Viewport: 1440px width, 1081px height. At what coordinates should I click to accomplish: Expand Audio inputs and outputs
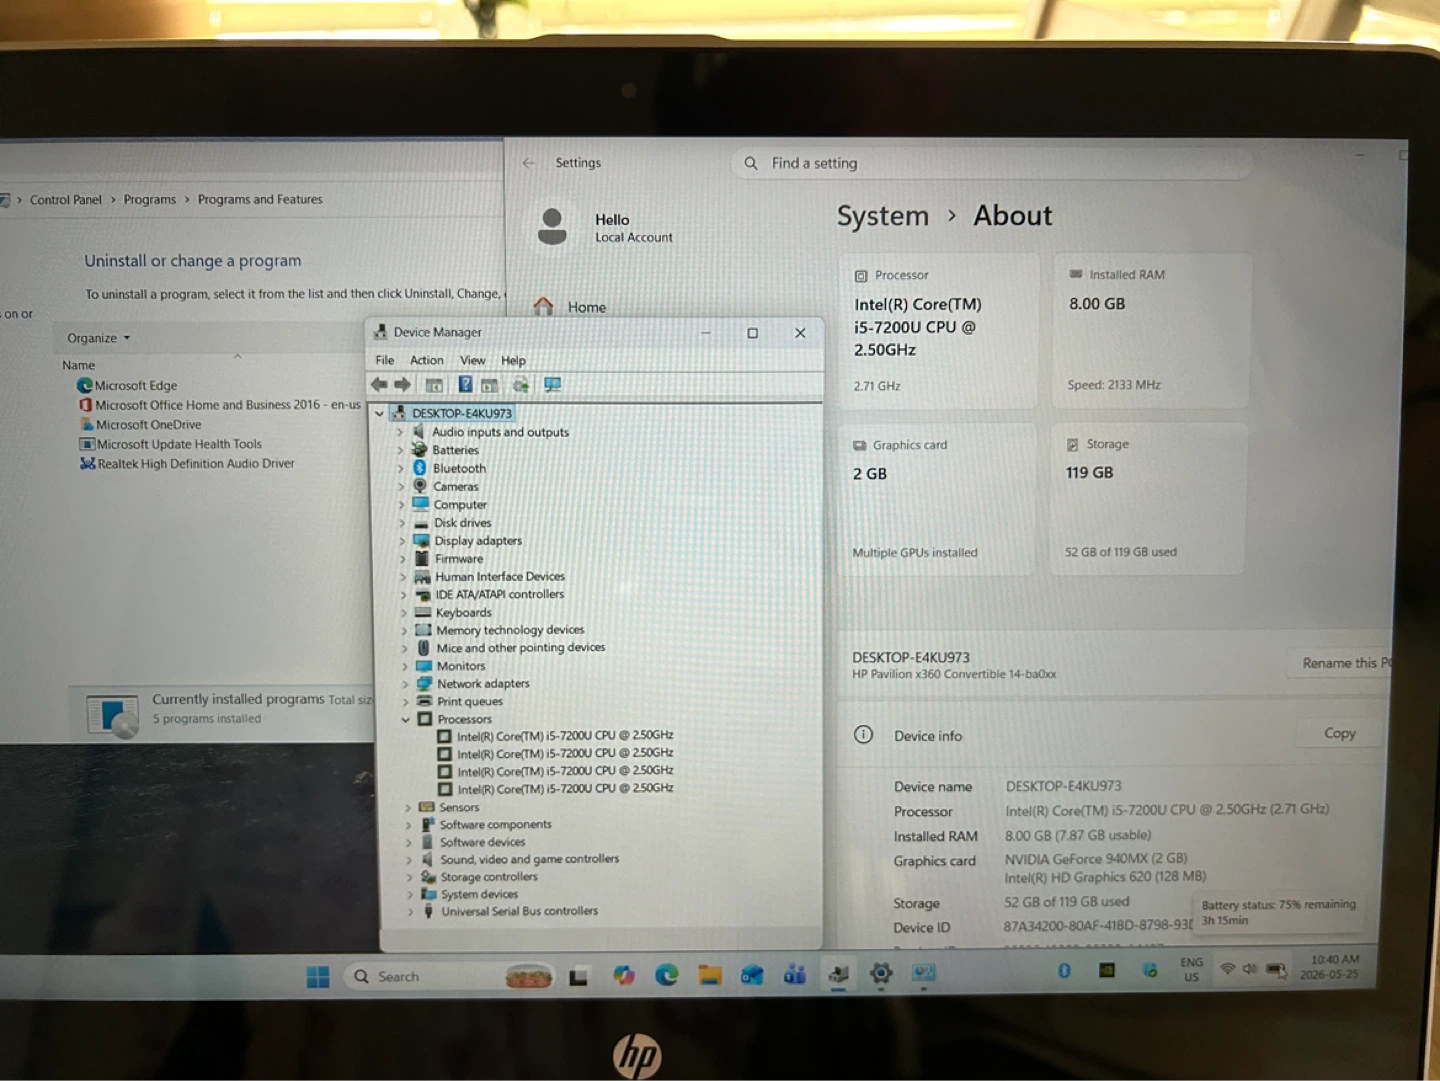click(x=400, y=432)
